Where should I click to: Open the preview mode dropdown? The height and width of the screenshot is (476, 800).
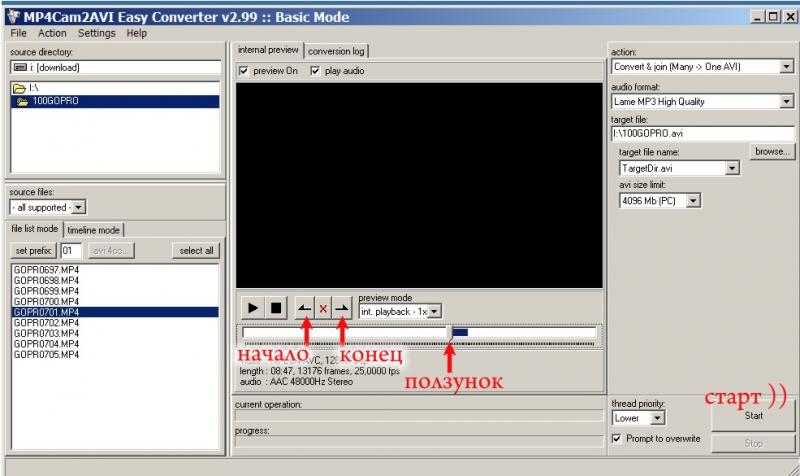pos(434,311)
